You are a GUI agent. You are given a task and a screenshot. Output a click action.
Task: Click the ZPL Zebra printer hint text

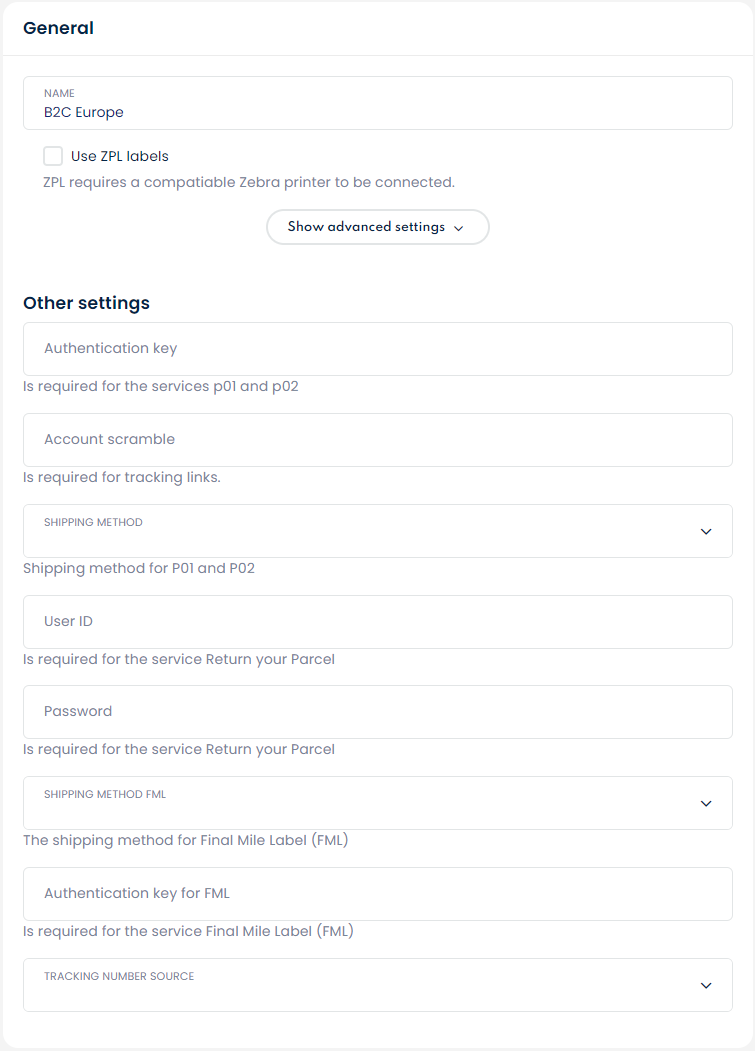[x=249, y=182]
